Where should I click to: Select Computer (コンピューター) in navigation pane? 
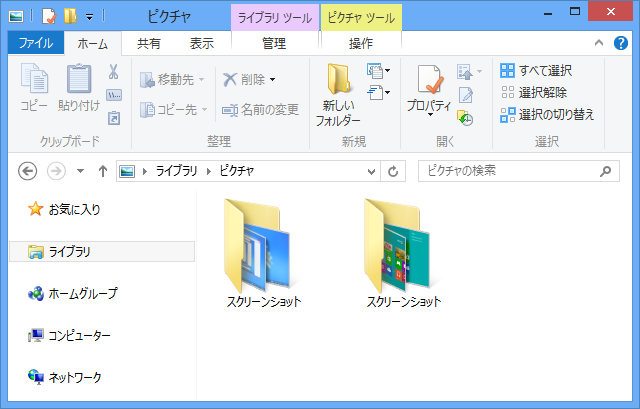[x=69, y=336]
